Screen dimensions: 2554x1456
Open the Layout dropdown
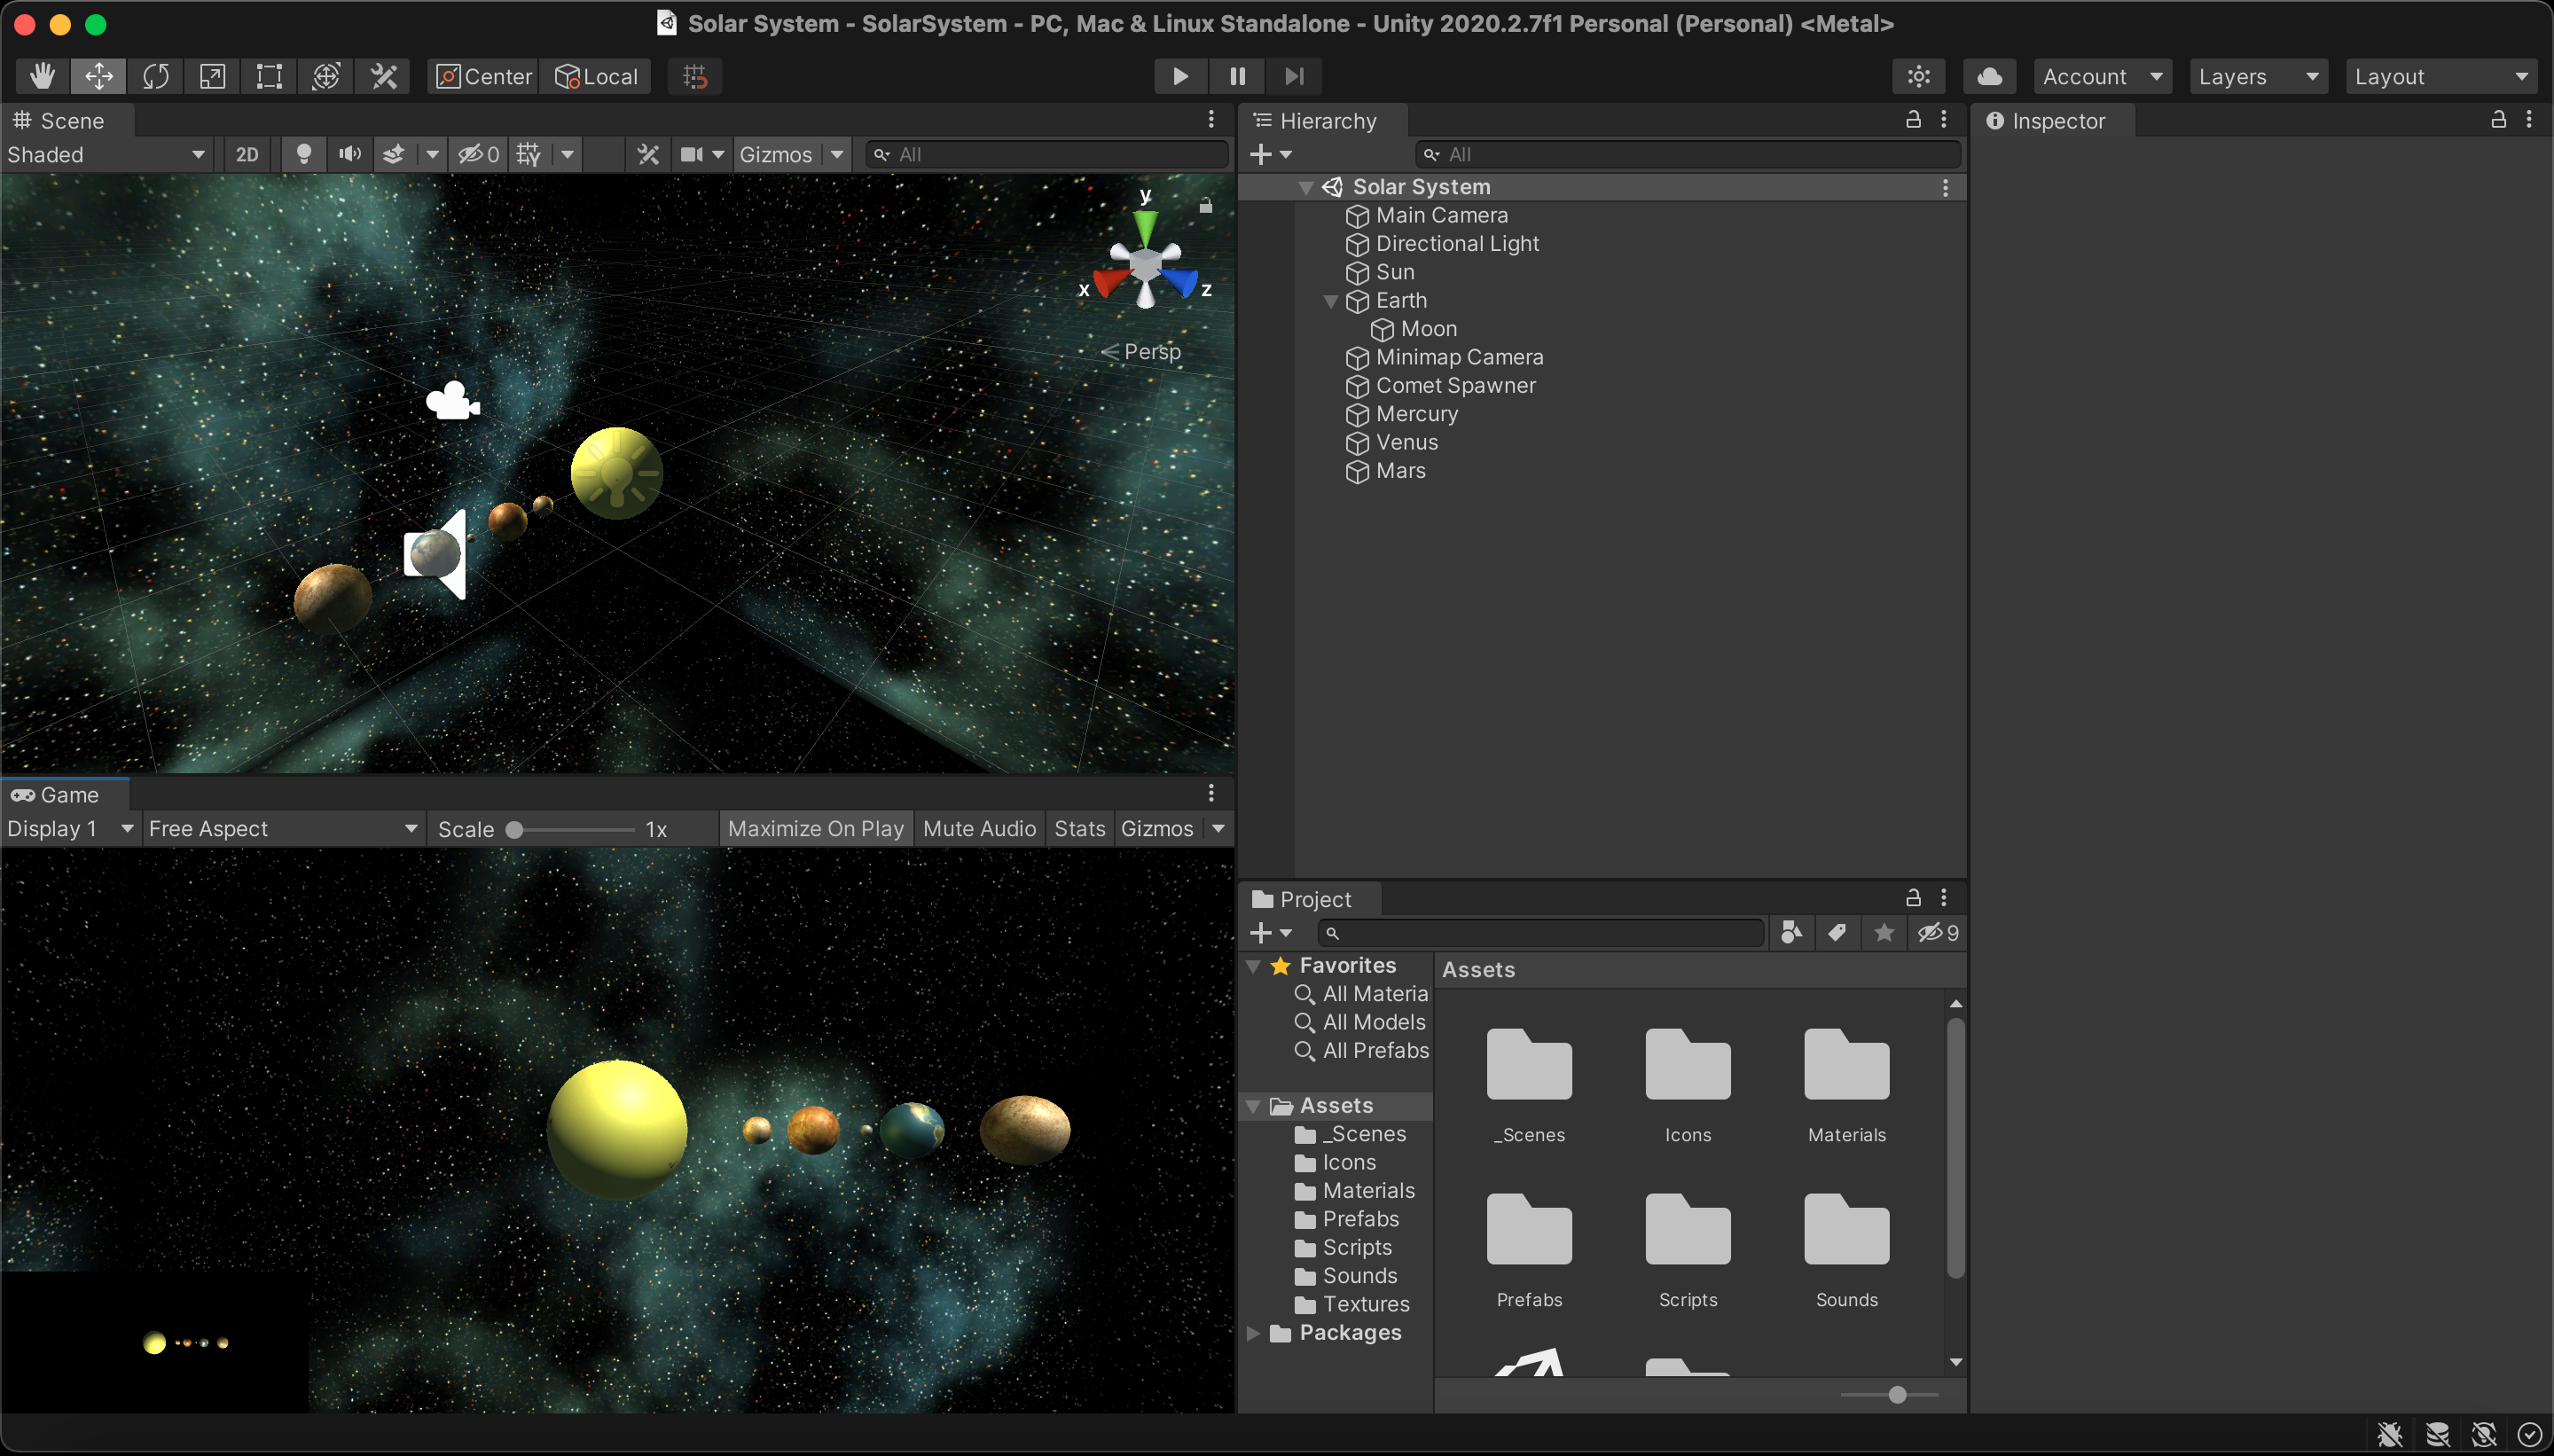pyautogui.click(x=2441, y=76)
